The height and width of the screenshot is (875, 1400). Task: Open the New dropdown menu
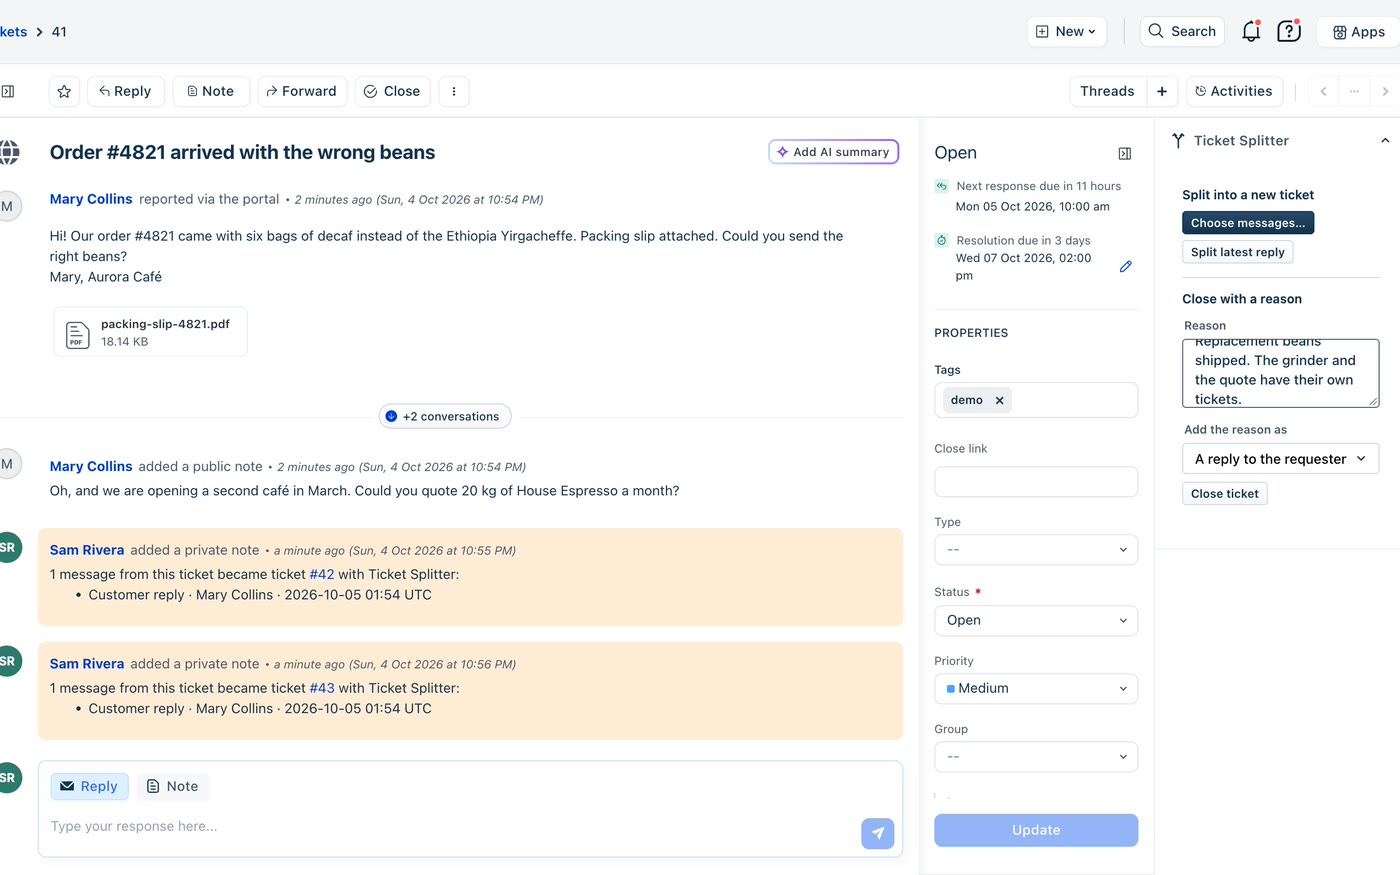[x=1066, y=31]
